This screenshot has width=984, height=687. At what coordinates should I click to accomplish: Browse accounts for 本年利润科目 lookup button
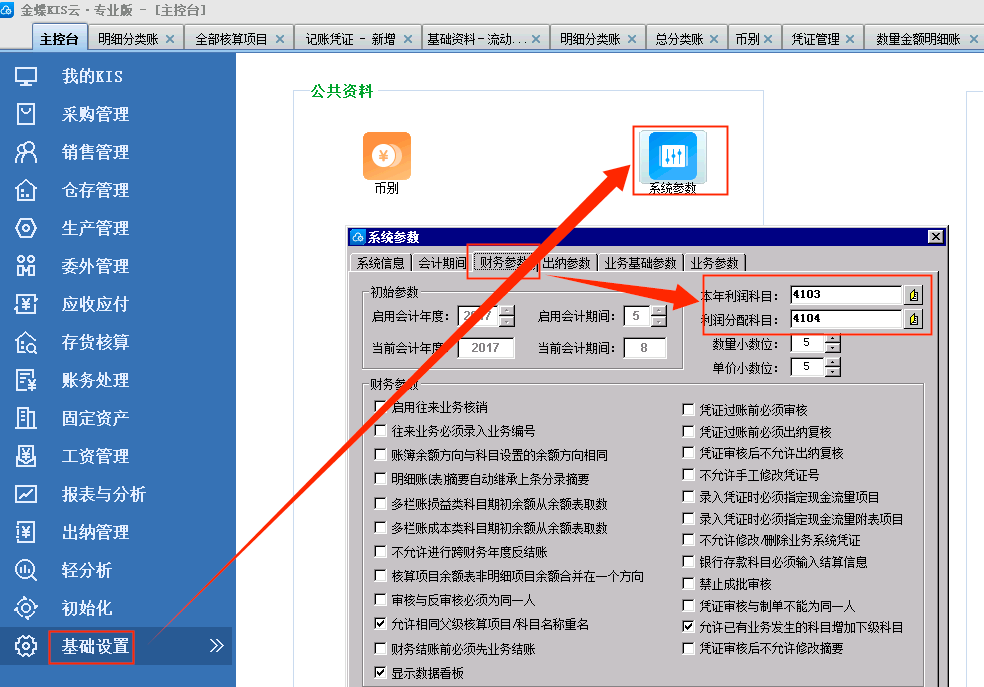(914, 295)
